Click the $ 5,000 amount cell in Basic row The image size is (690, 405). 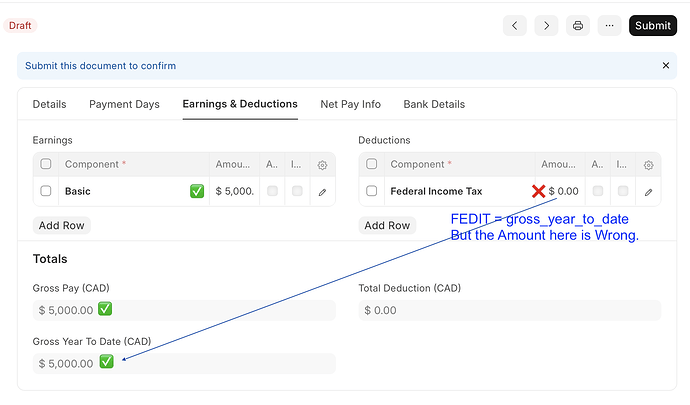235,191
